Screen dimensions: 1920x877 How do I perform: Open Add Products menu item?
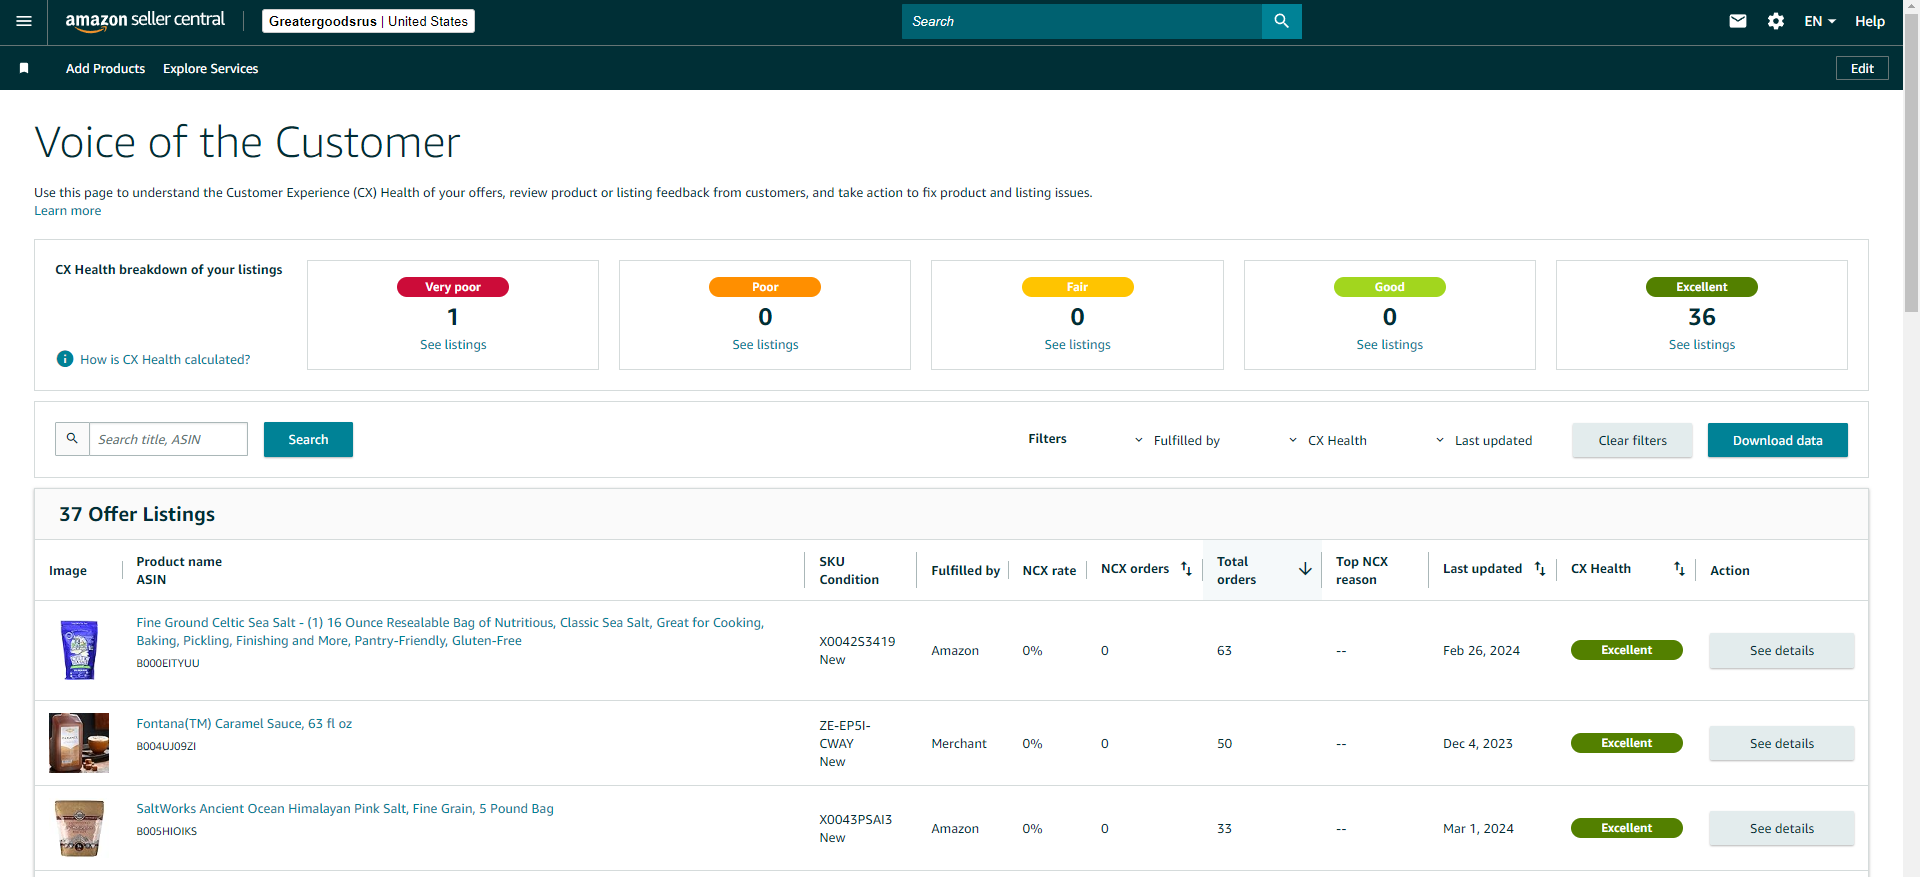(105, 68)
